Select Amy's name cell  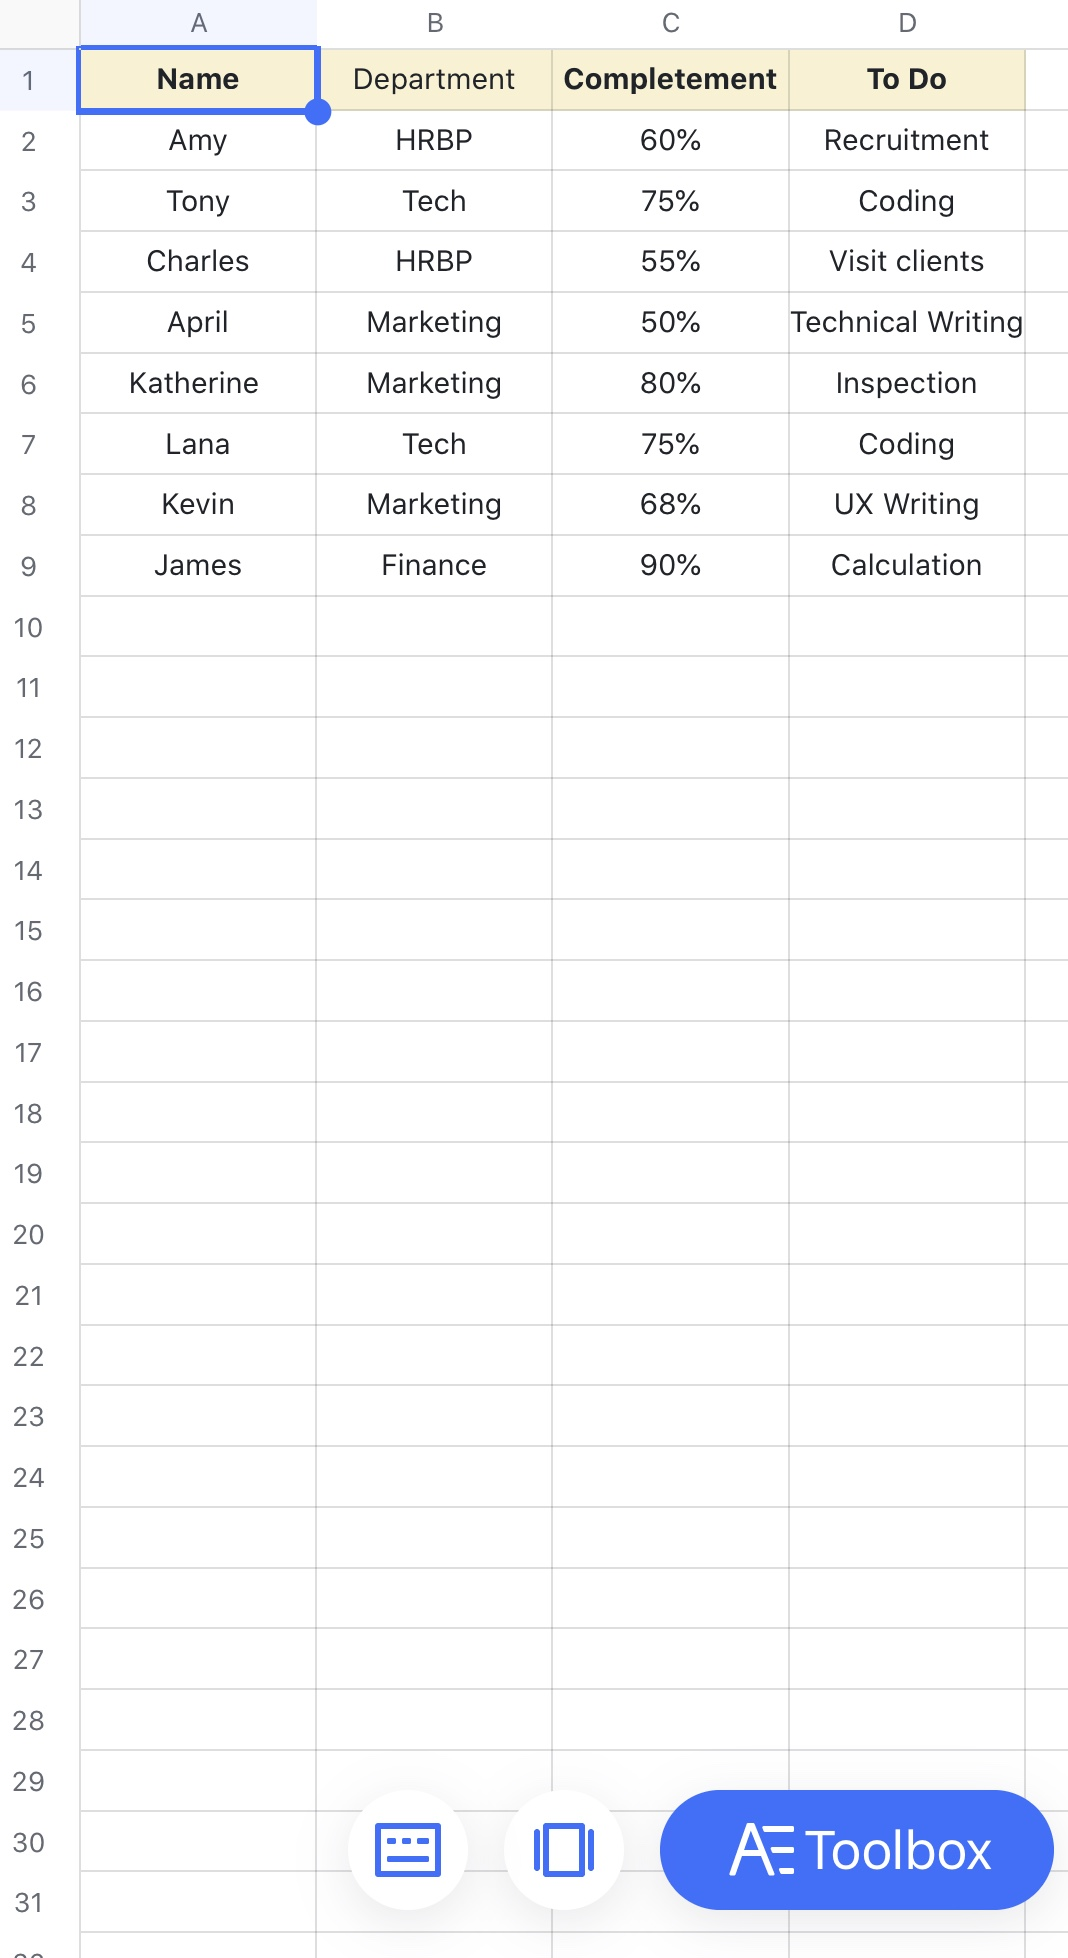[197, 141]
